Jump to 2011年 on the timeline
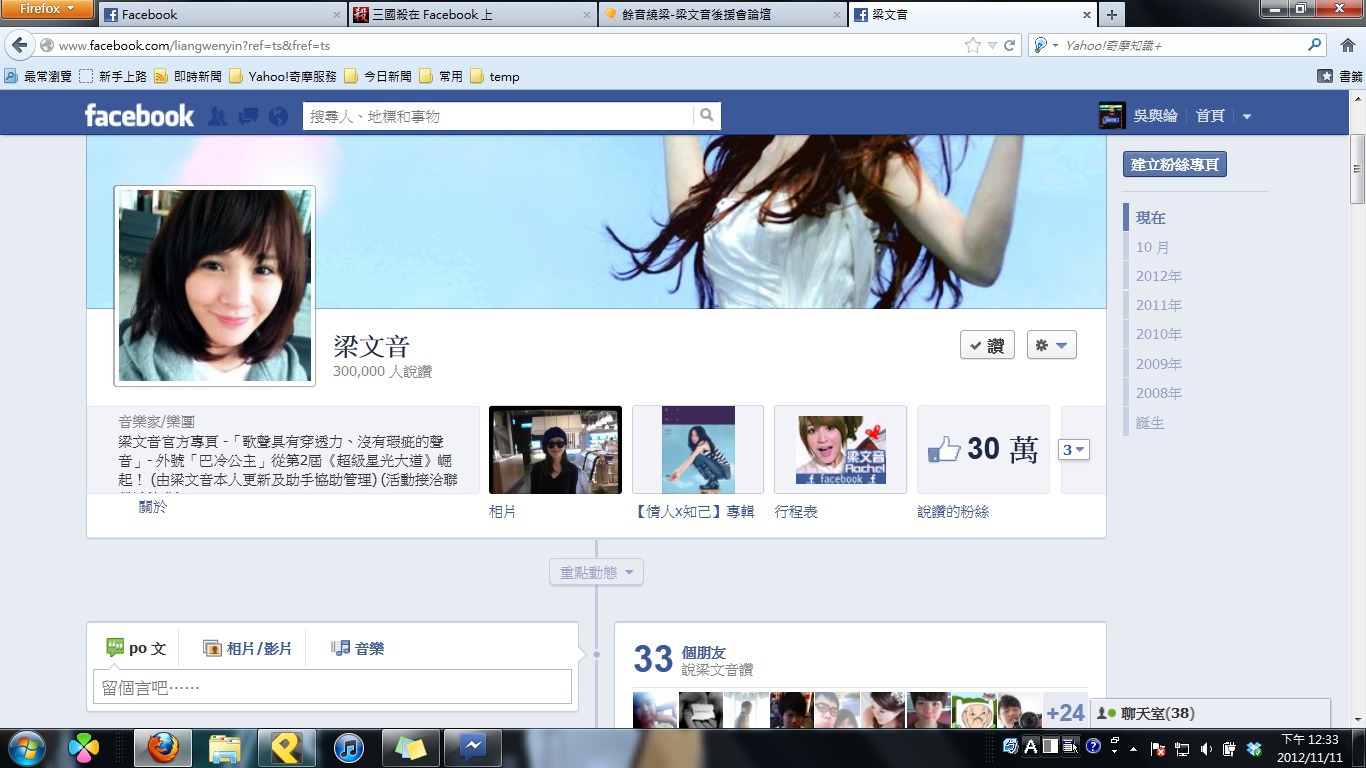This screenshot has width=1366, height=768. click(1158, 305)
